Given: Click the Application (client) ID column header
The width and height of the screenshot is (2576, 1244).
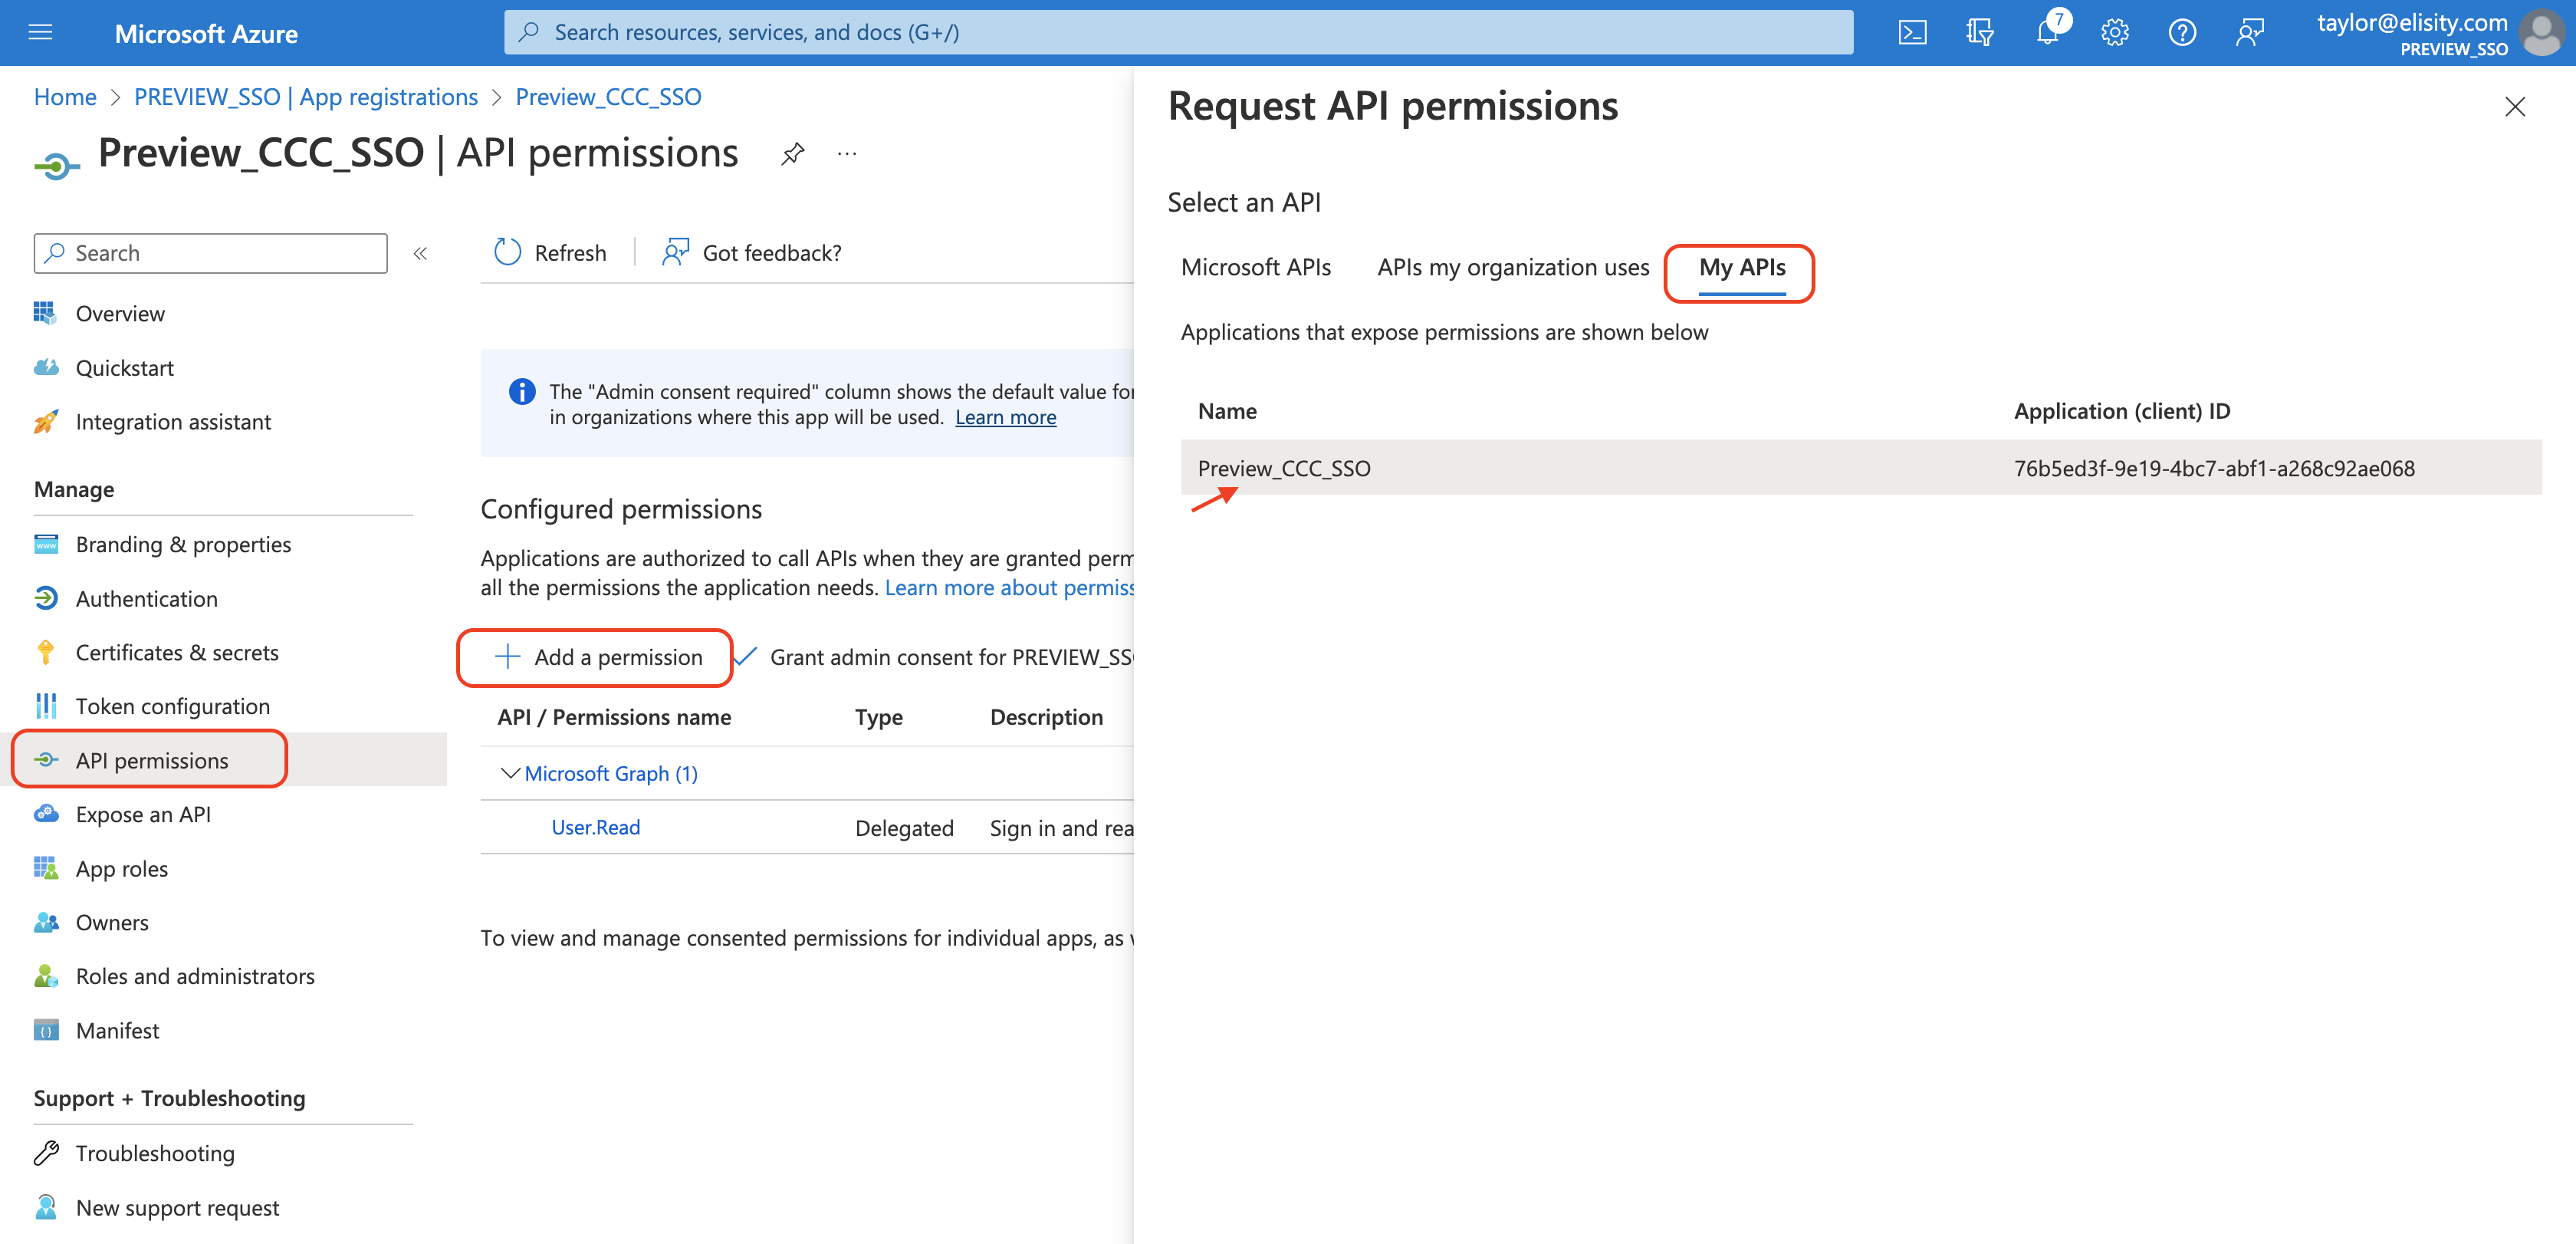Looking at the screenshot, I should point(2121,411).
